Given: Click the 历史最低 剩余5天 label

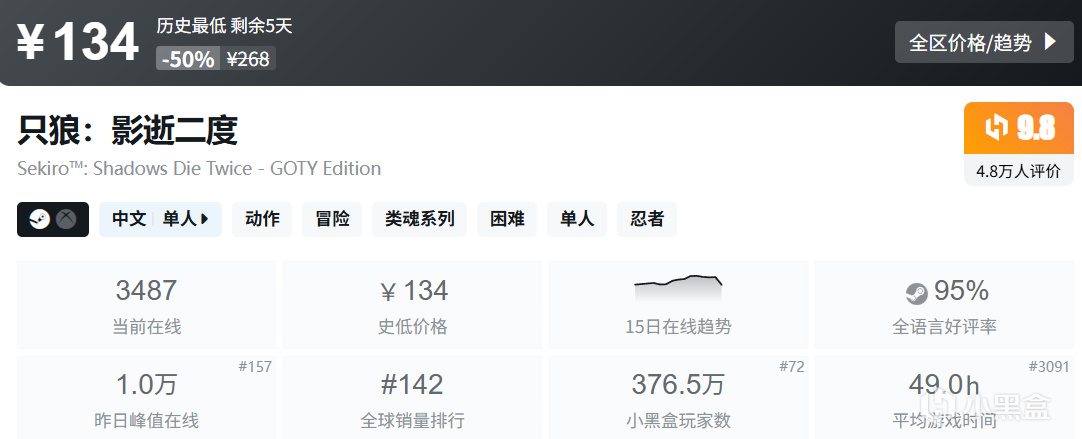Looking at the screenshot, I should pos(224,26).
